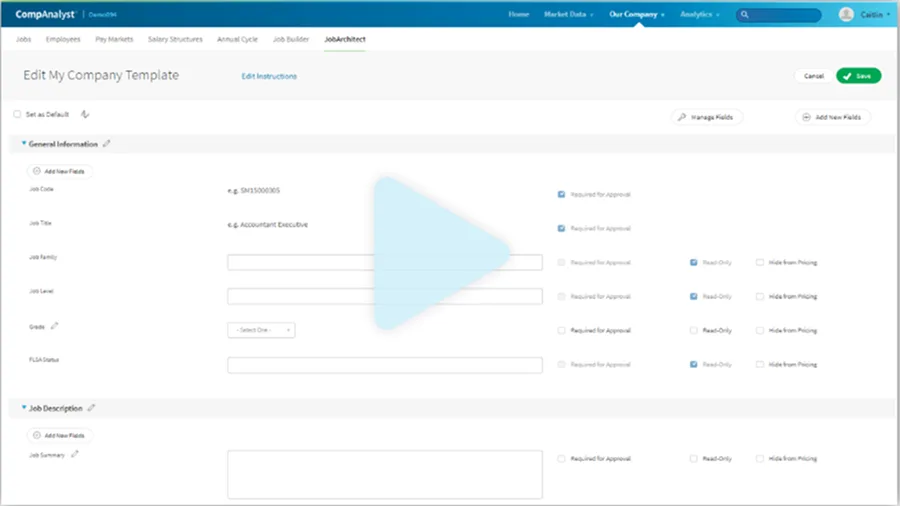Click the icon next to Set as Default
900x531 pixels.
85,114
